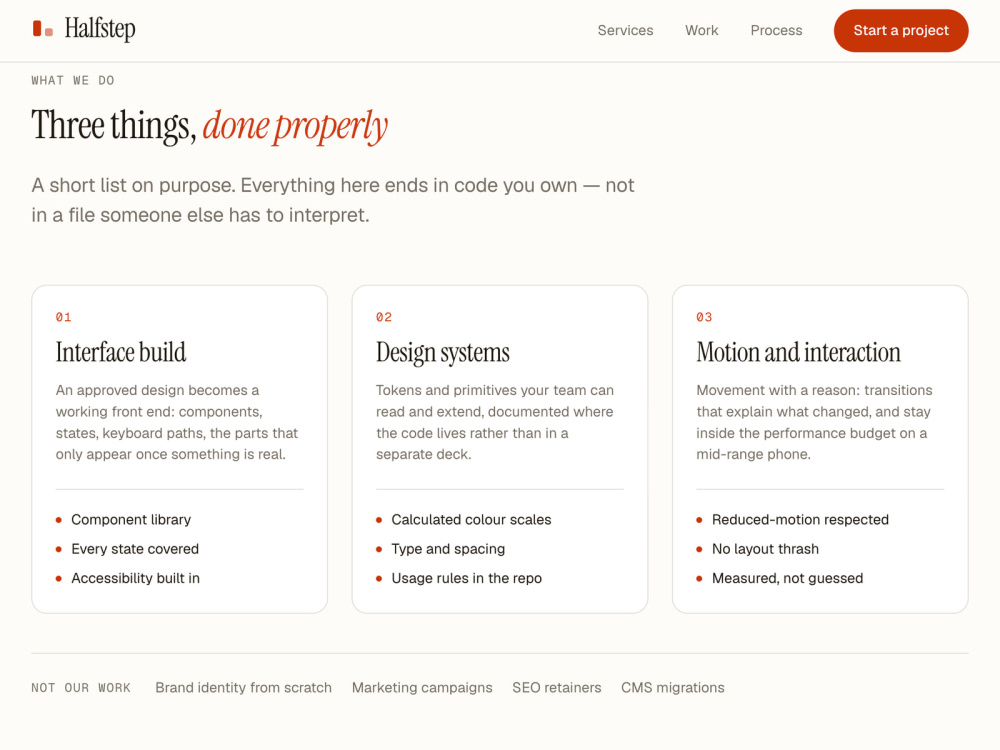Click the '01' number on Interface build card

click(x=63, y=317)
